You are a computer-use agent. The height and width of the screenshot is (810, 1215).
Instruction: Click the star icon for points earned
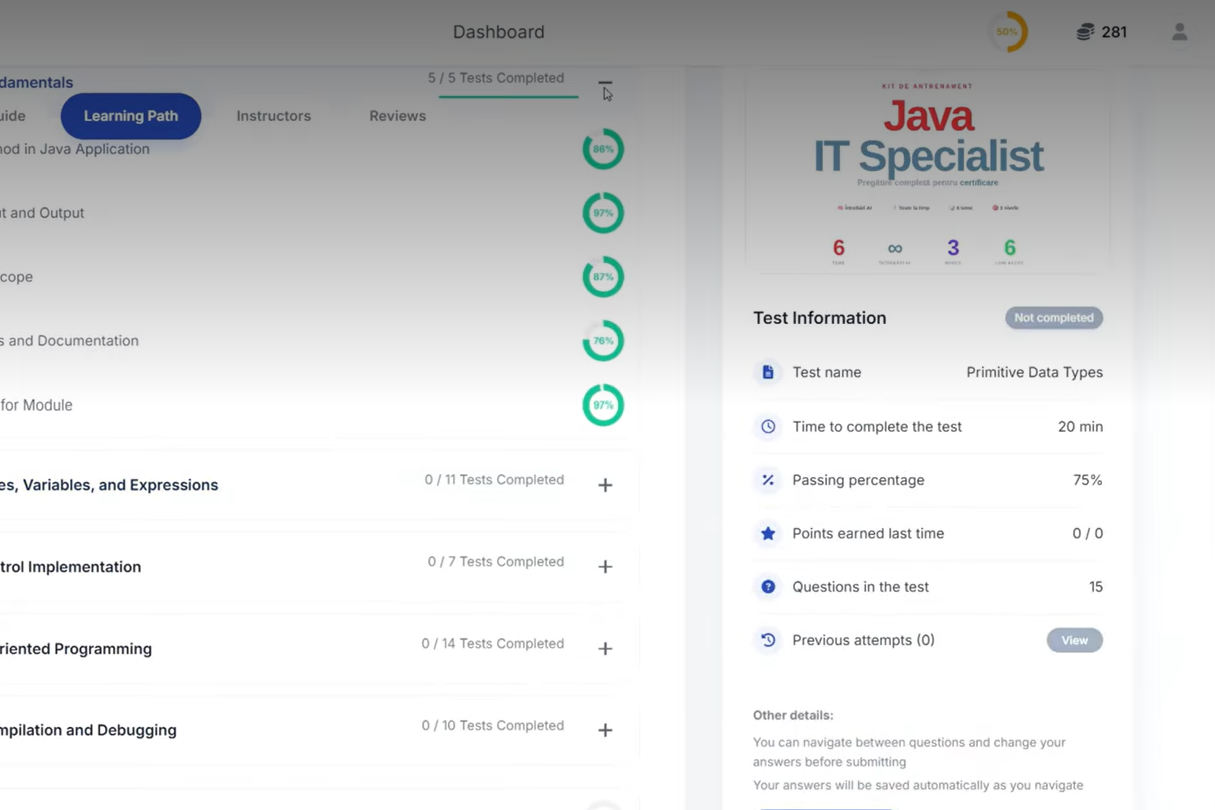coord(768,533)
